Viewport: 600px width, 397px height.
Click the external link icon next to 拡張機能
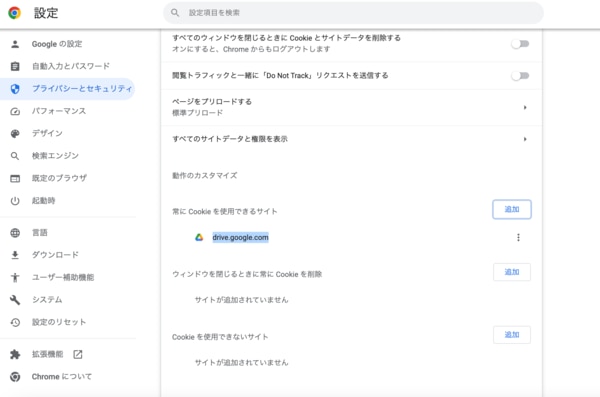(x=78, y=355)
